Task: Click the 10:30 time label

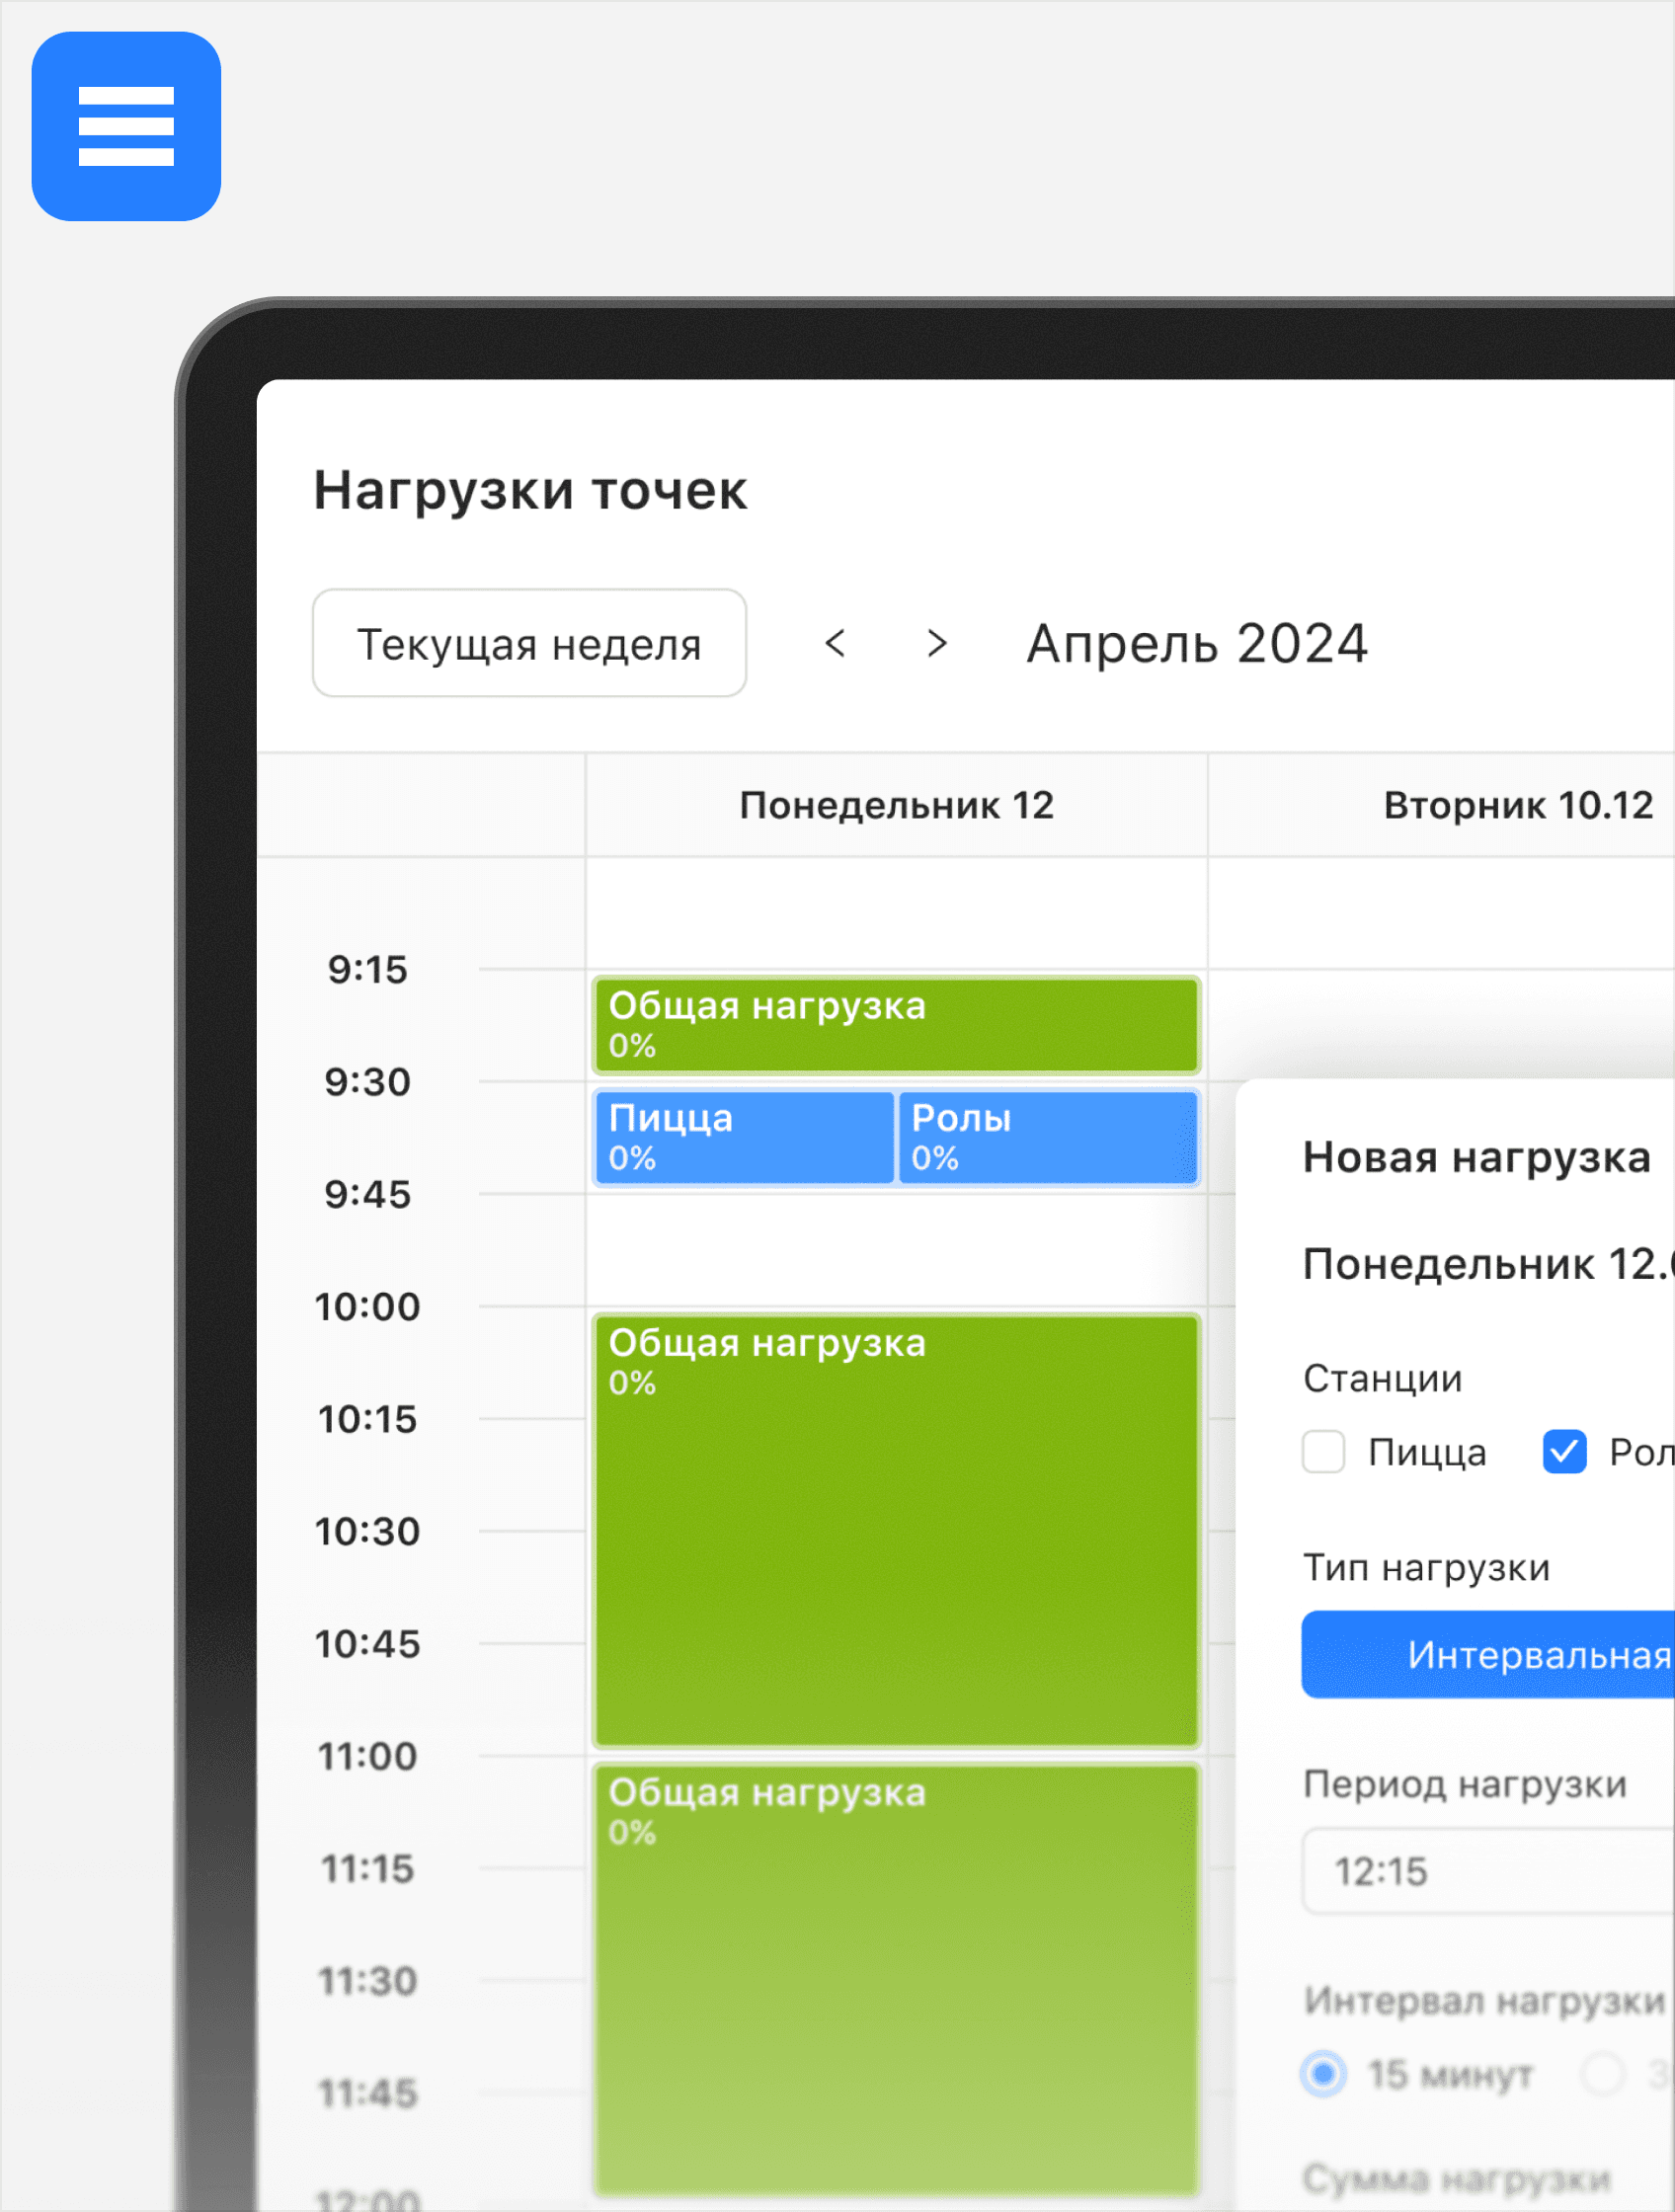Action: point(368,1531)
